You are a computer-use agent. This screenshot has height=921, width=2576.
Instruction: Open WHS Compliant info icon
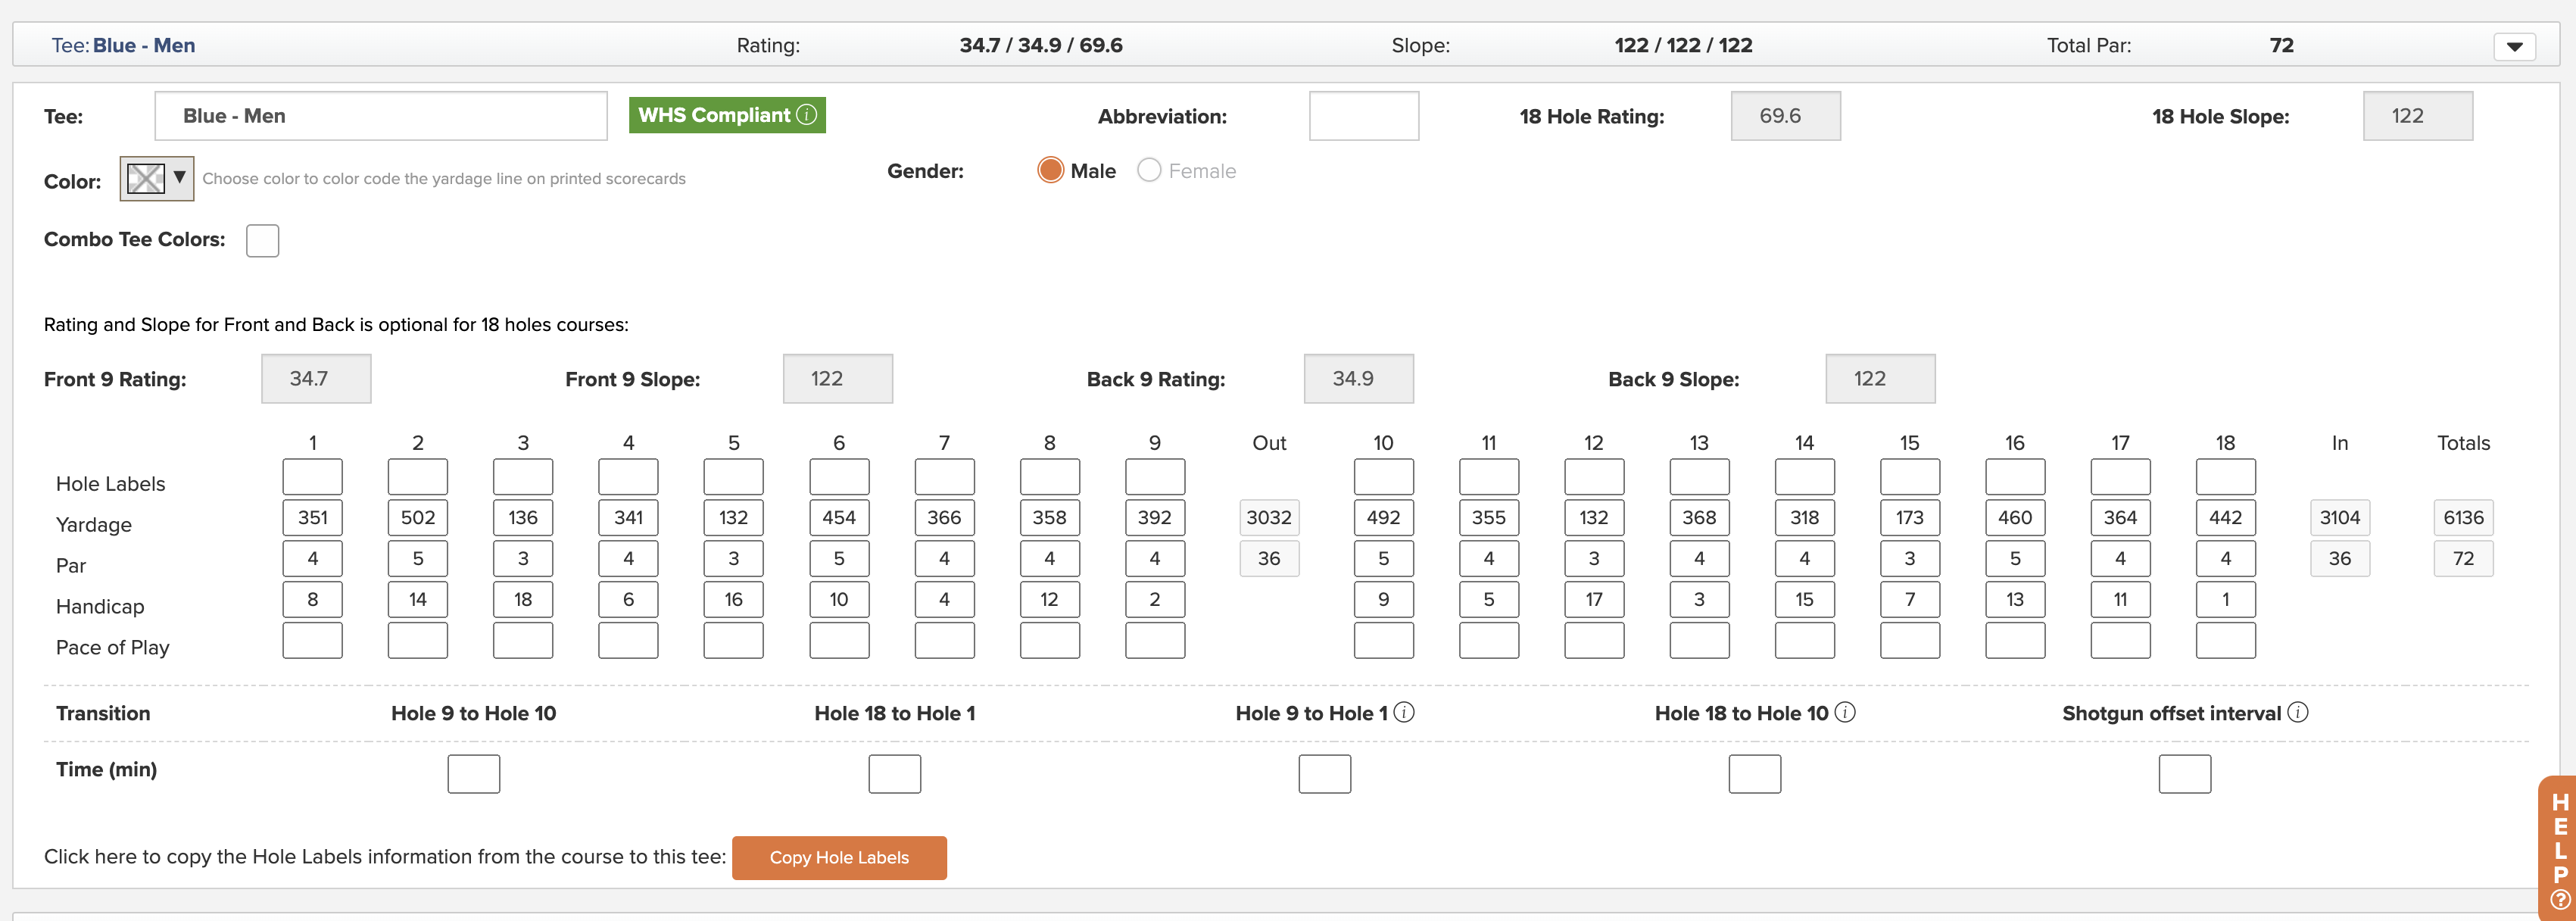[806, 115]
